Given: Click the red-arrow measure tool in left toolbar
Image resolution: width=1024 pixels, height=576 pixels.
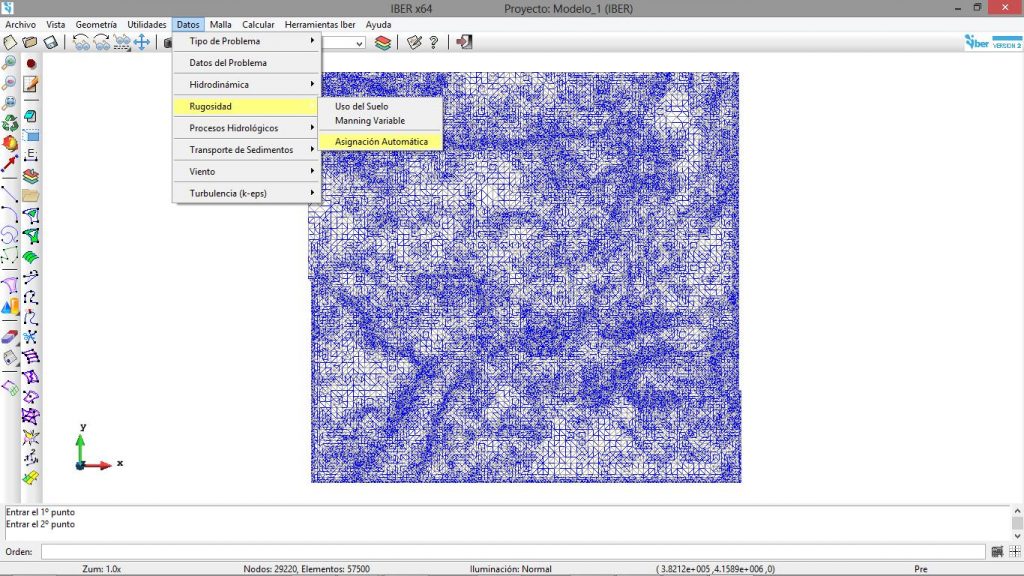Looking at the screenshot, I should (x=10, y=164).
